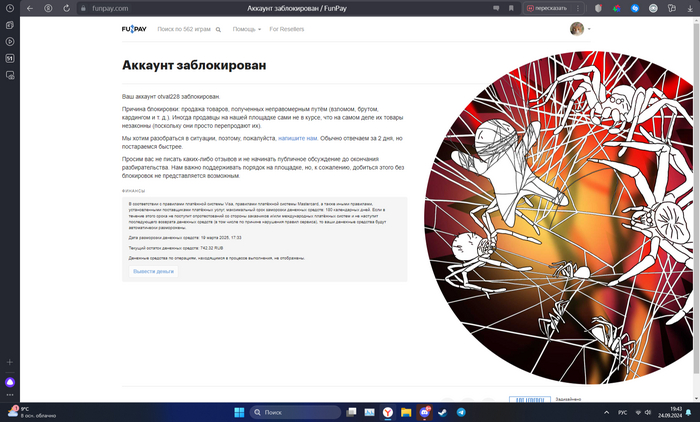Click the padlock site security icon
The width and height of the screenshot is (700, 422).
[x=83, y=8]
